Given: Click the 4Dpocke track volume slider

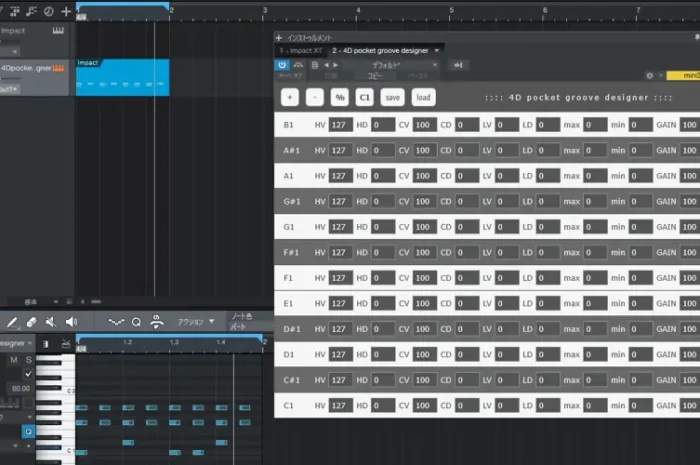Looking at the screenshot, I should pos(10,79).
